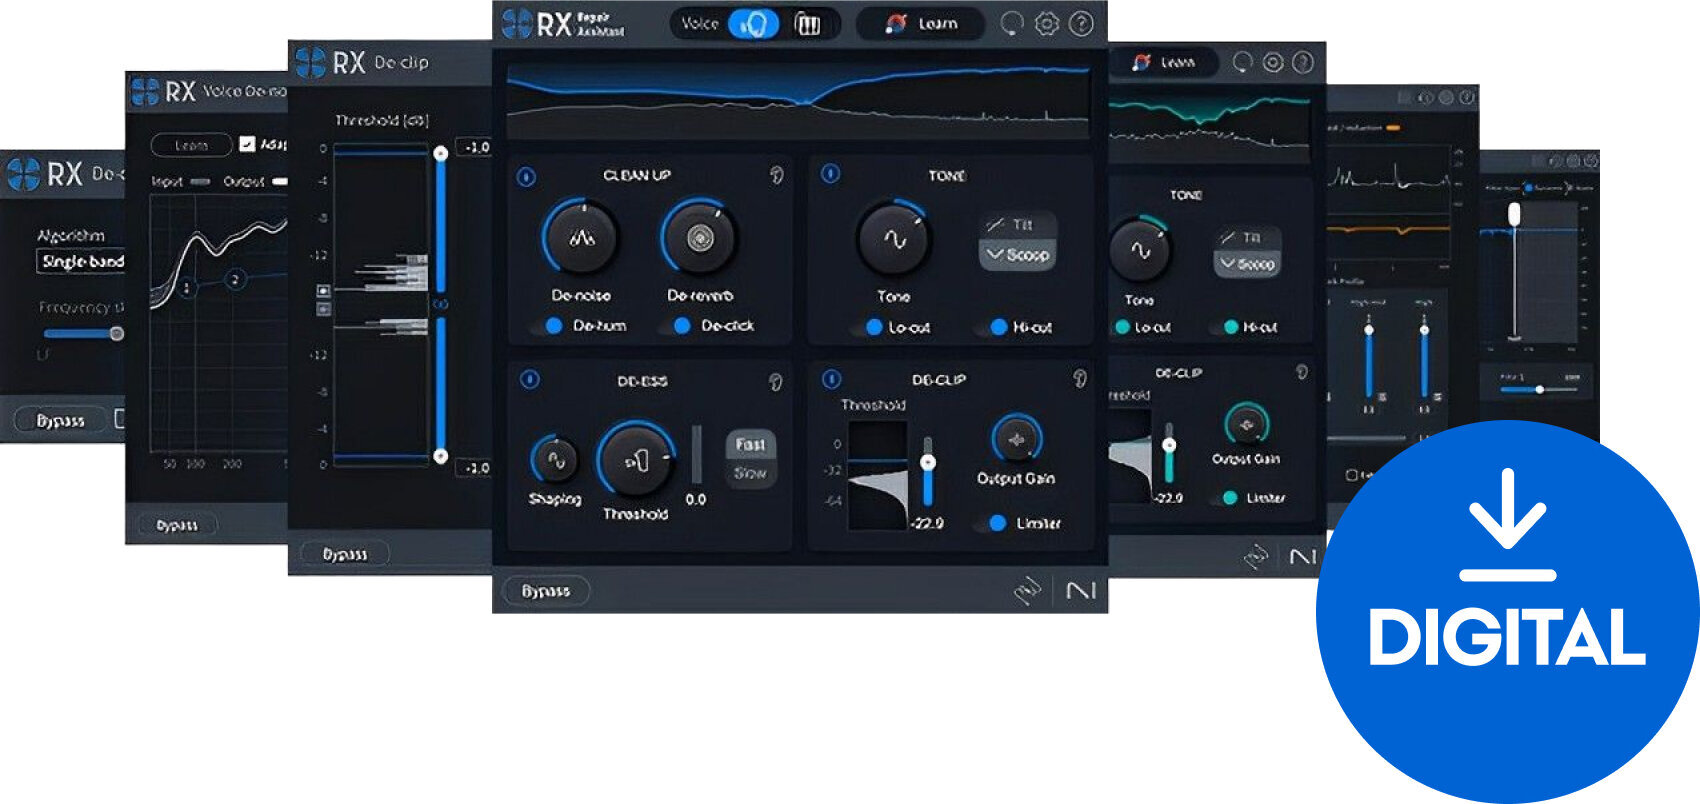Screen dimensions: 1700x804
Task: Select Voice mode in Repair Assistant header
Action: [x=753, y=23]
